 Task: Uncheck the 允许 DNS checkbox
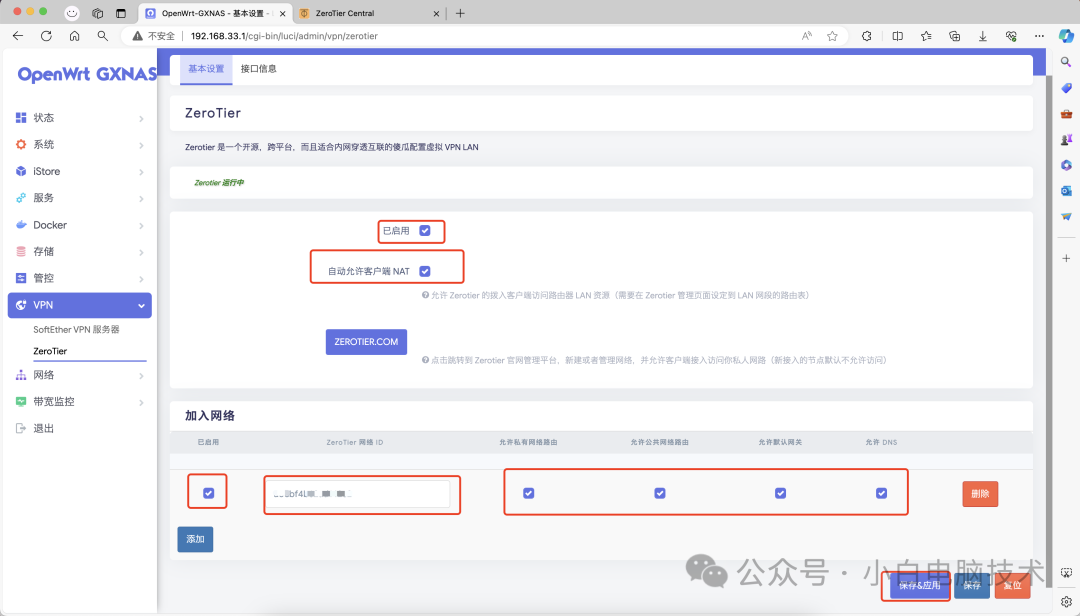881,492
